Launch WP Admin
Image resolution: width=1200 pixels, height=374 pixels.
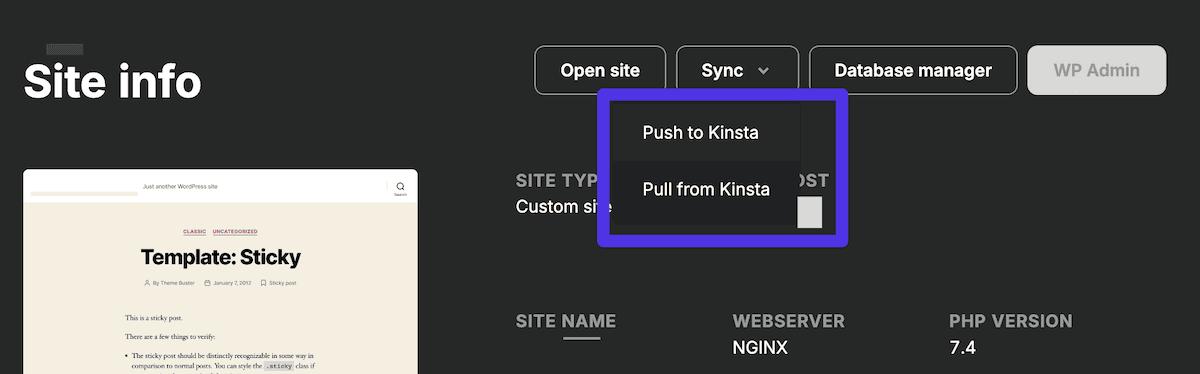[1097, 71]
